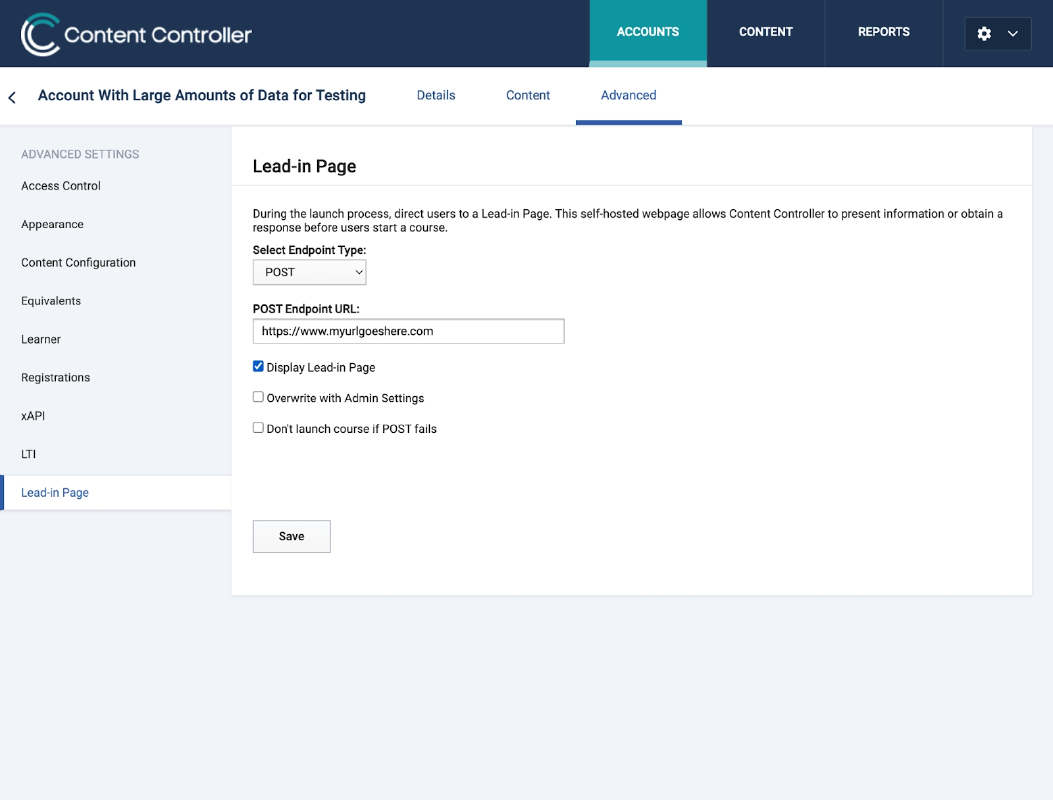The height and width of the screenshot is (800, 1053).
Task: Open LTI settings
Action: [x=28, y=454]
